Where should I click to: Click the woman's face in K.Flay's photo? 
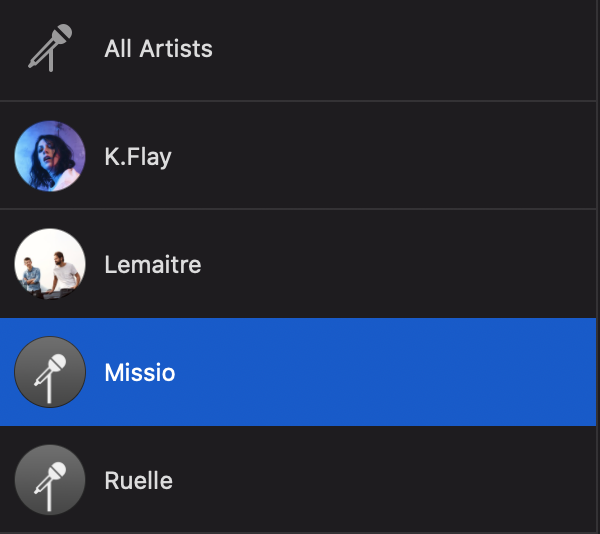[46, 157]
